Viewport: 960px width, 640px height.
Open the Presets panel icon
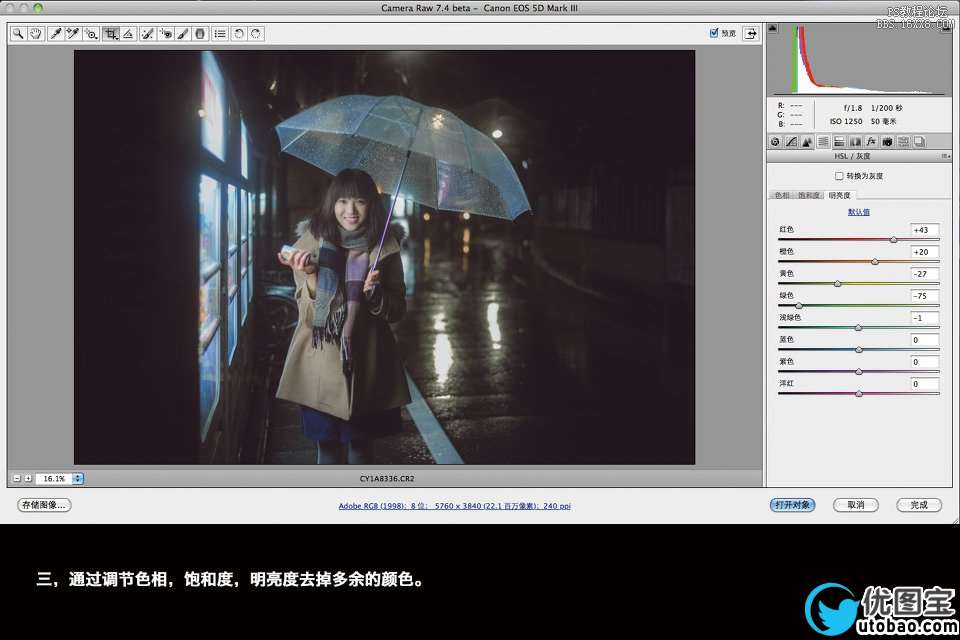click(903, 141)
